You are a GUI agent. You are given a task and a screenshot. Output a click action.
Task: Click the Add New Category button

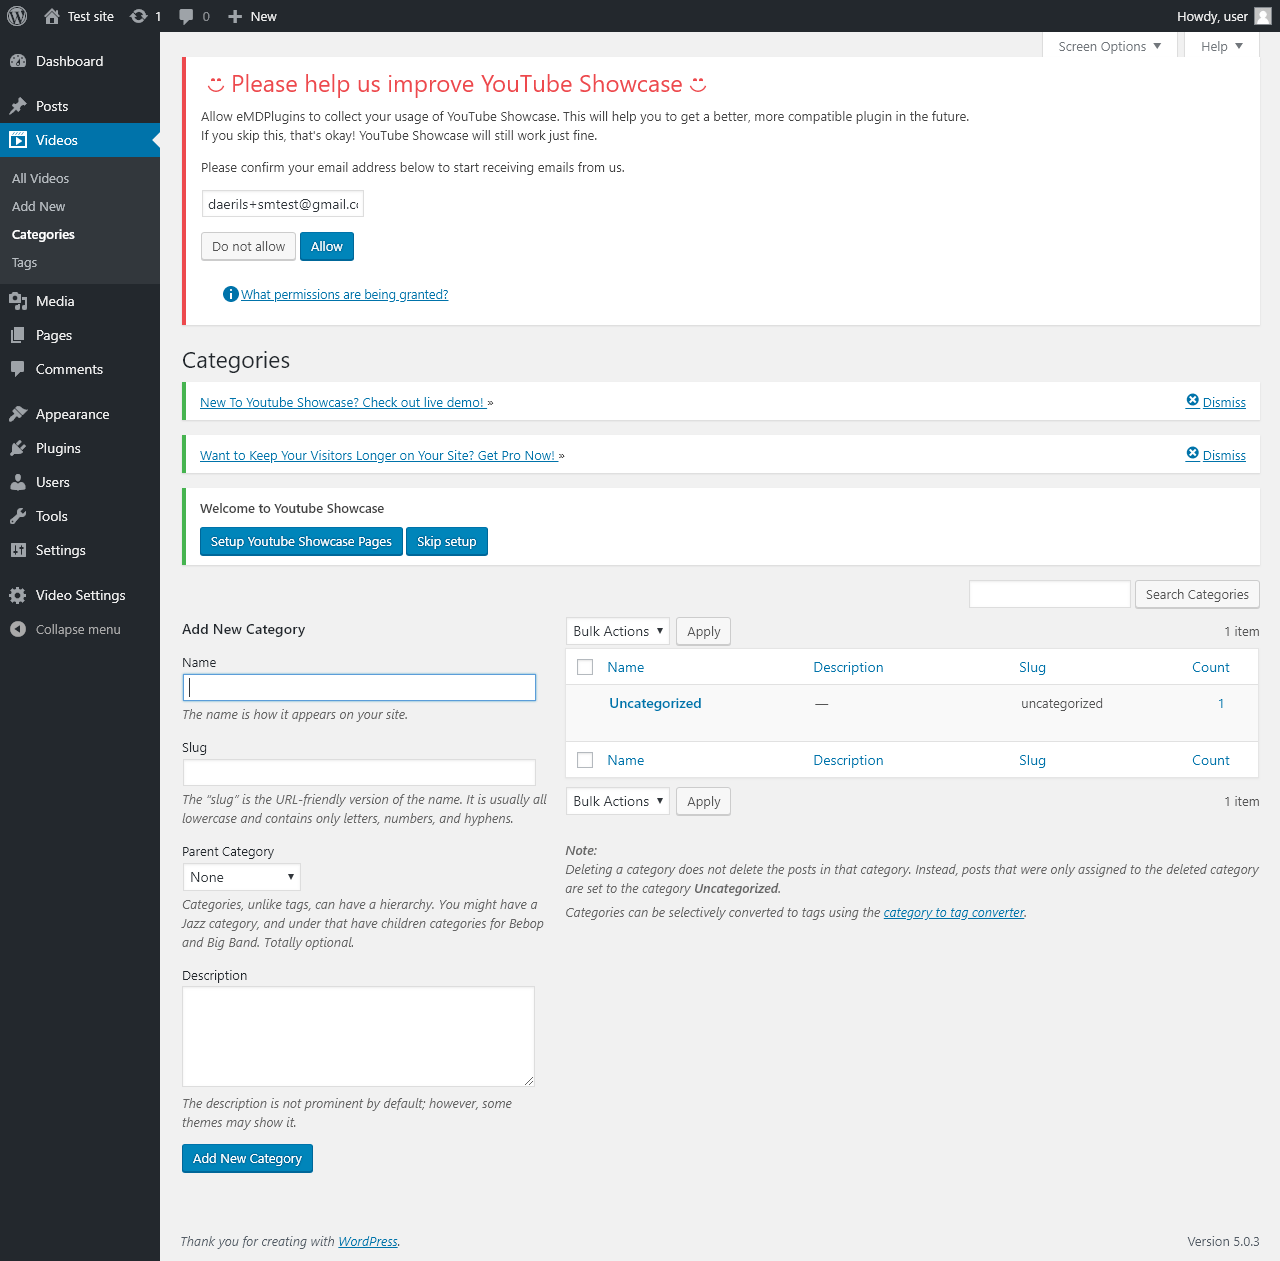(247, 1159)
